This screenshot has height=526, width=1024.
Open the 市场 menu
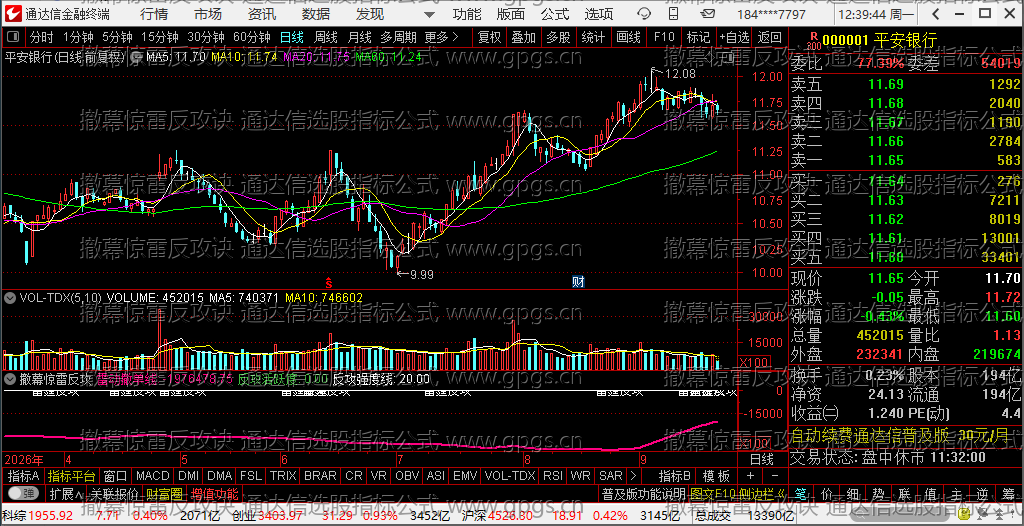click(208, 14)
